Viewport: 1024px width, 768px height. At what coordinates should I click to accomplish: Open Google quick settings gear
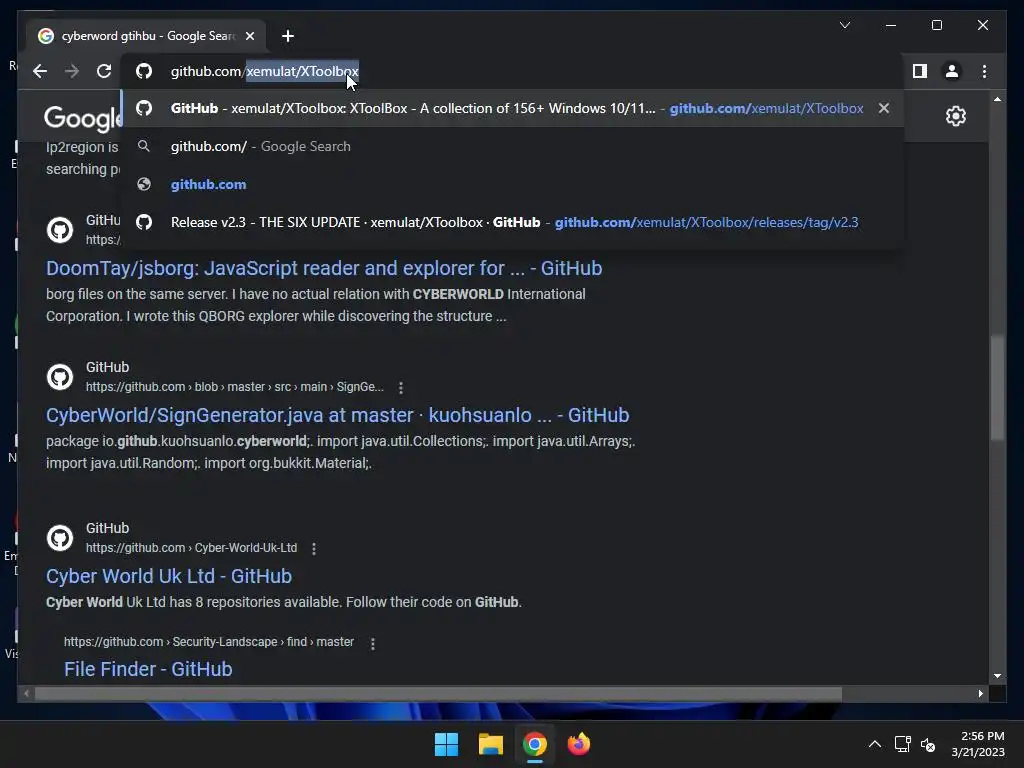pos(955,116)
